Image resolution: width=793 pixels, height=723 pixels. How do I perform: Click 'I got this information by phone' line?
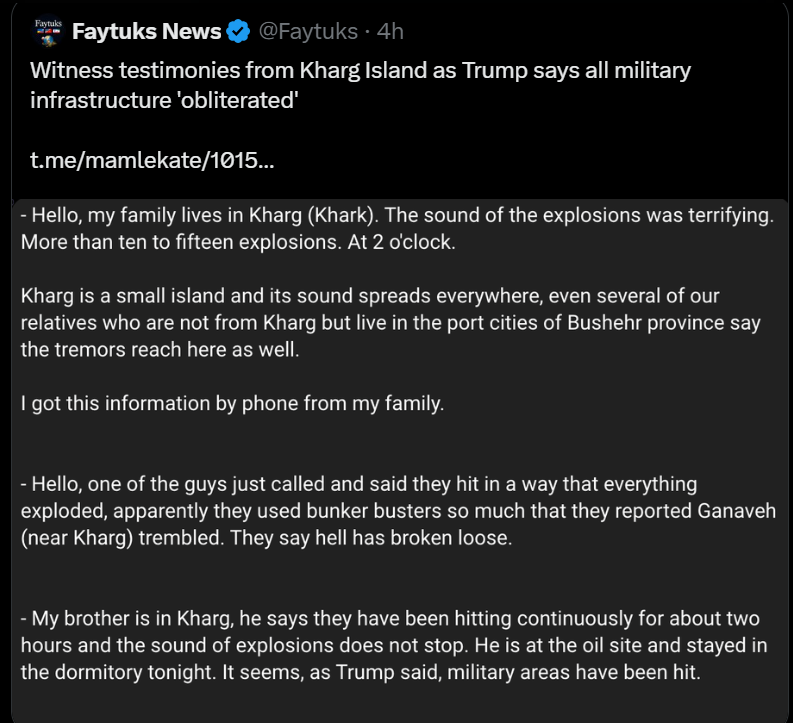point(232,404)
